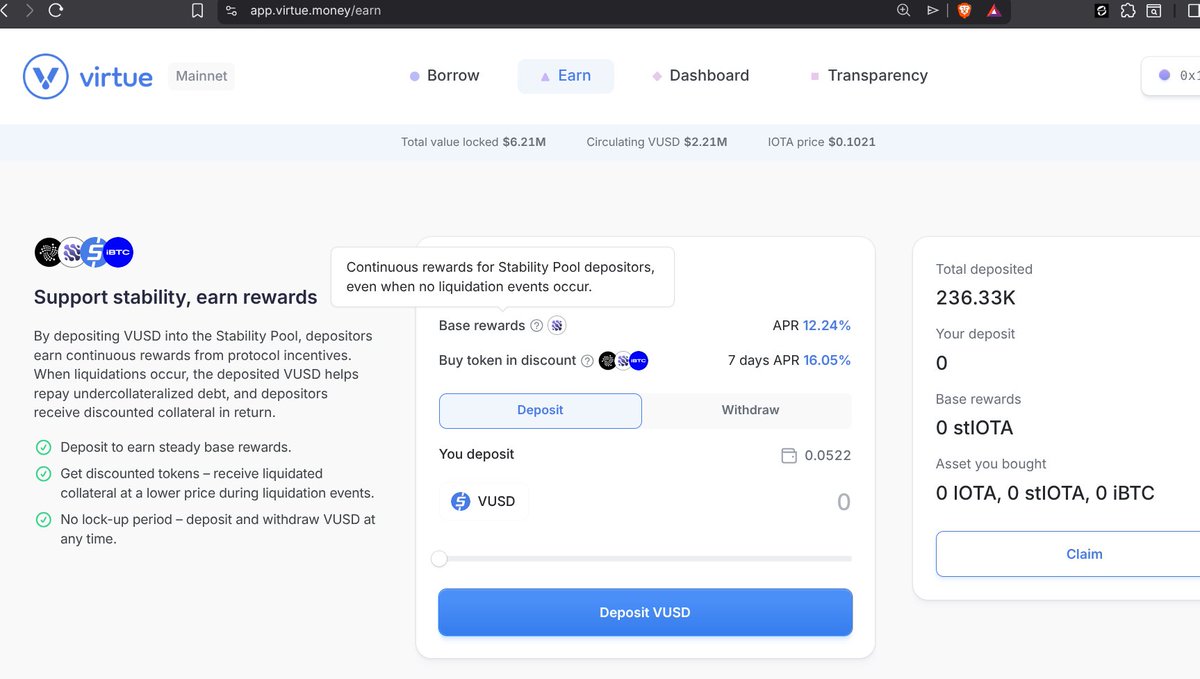Viewport: 1200px width, 679px height.
Task: Click iBTC icon in Buy token row
Action: point(638,360)
